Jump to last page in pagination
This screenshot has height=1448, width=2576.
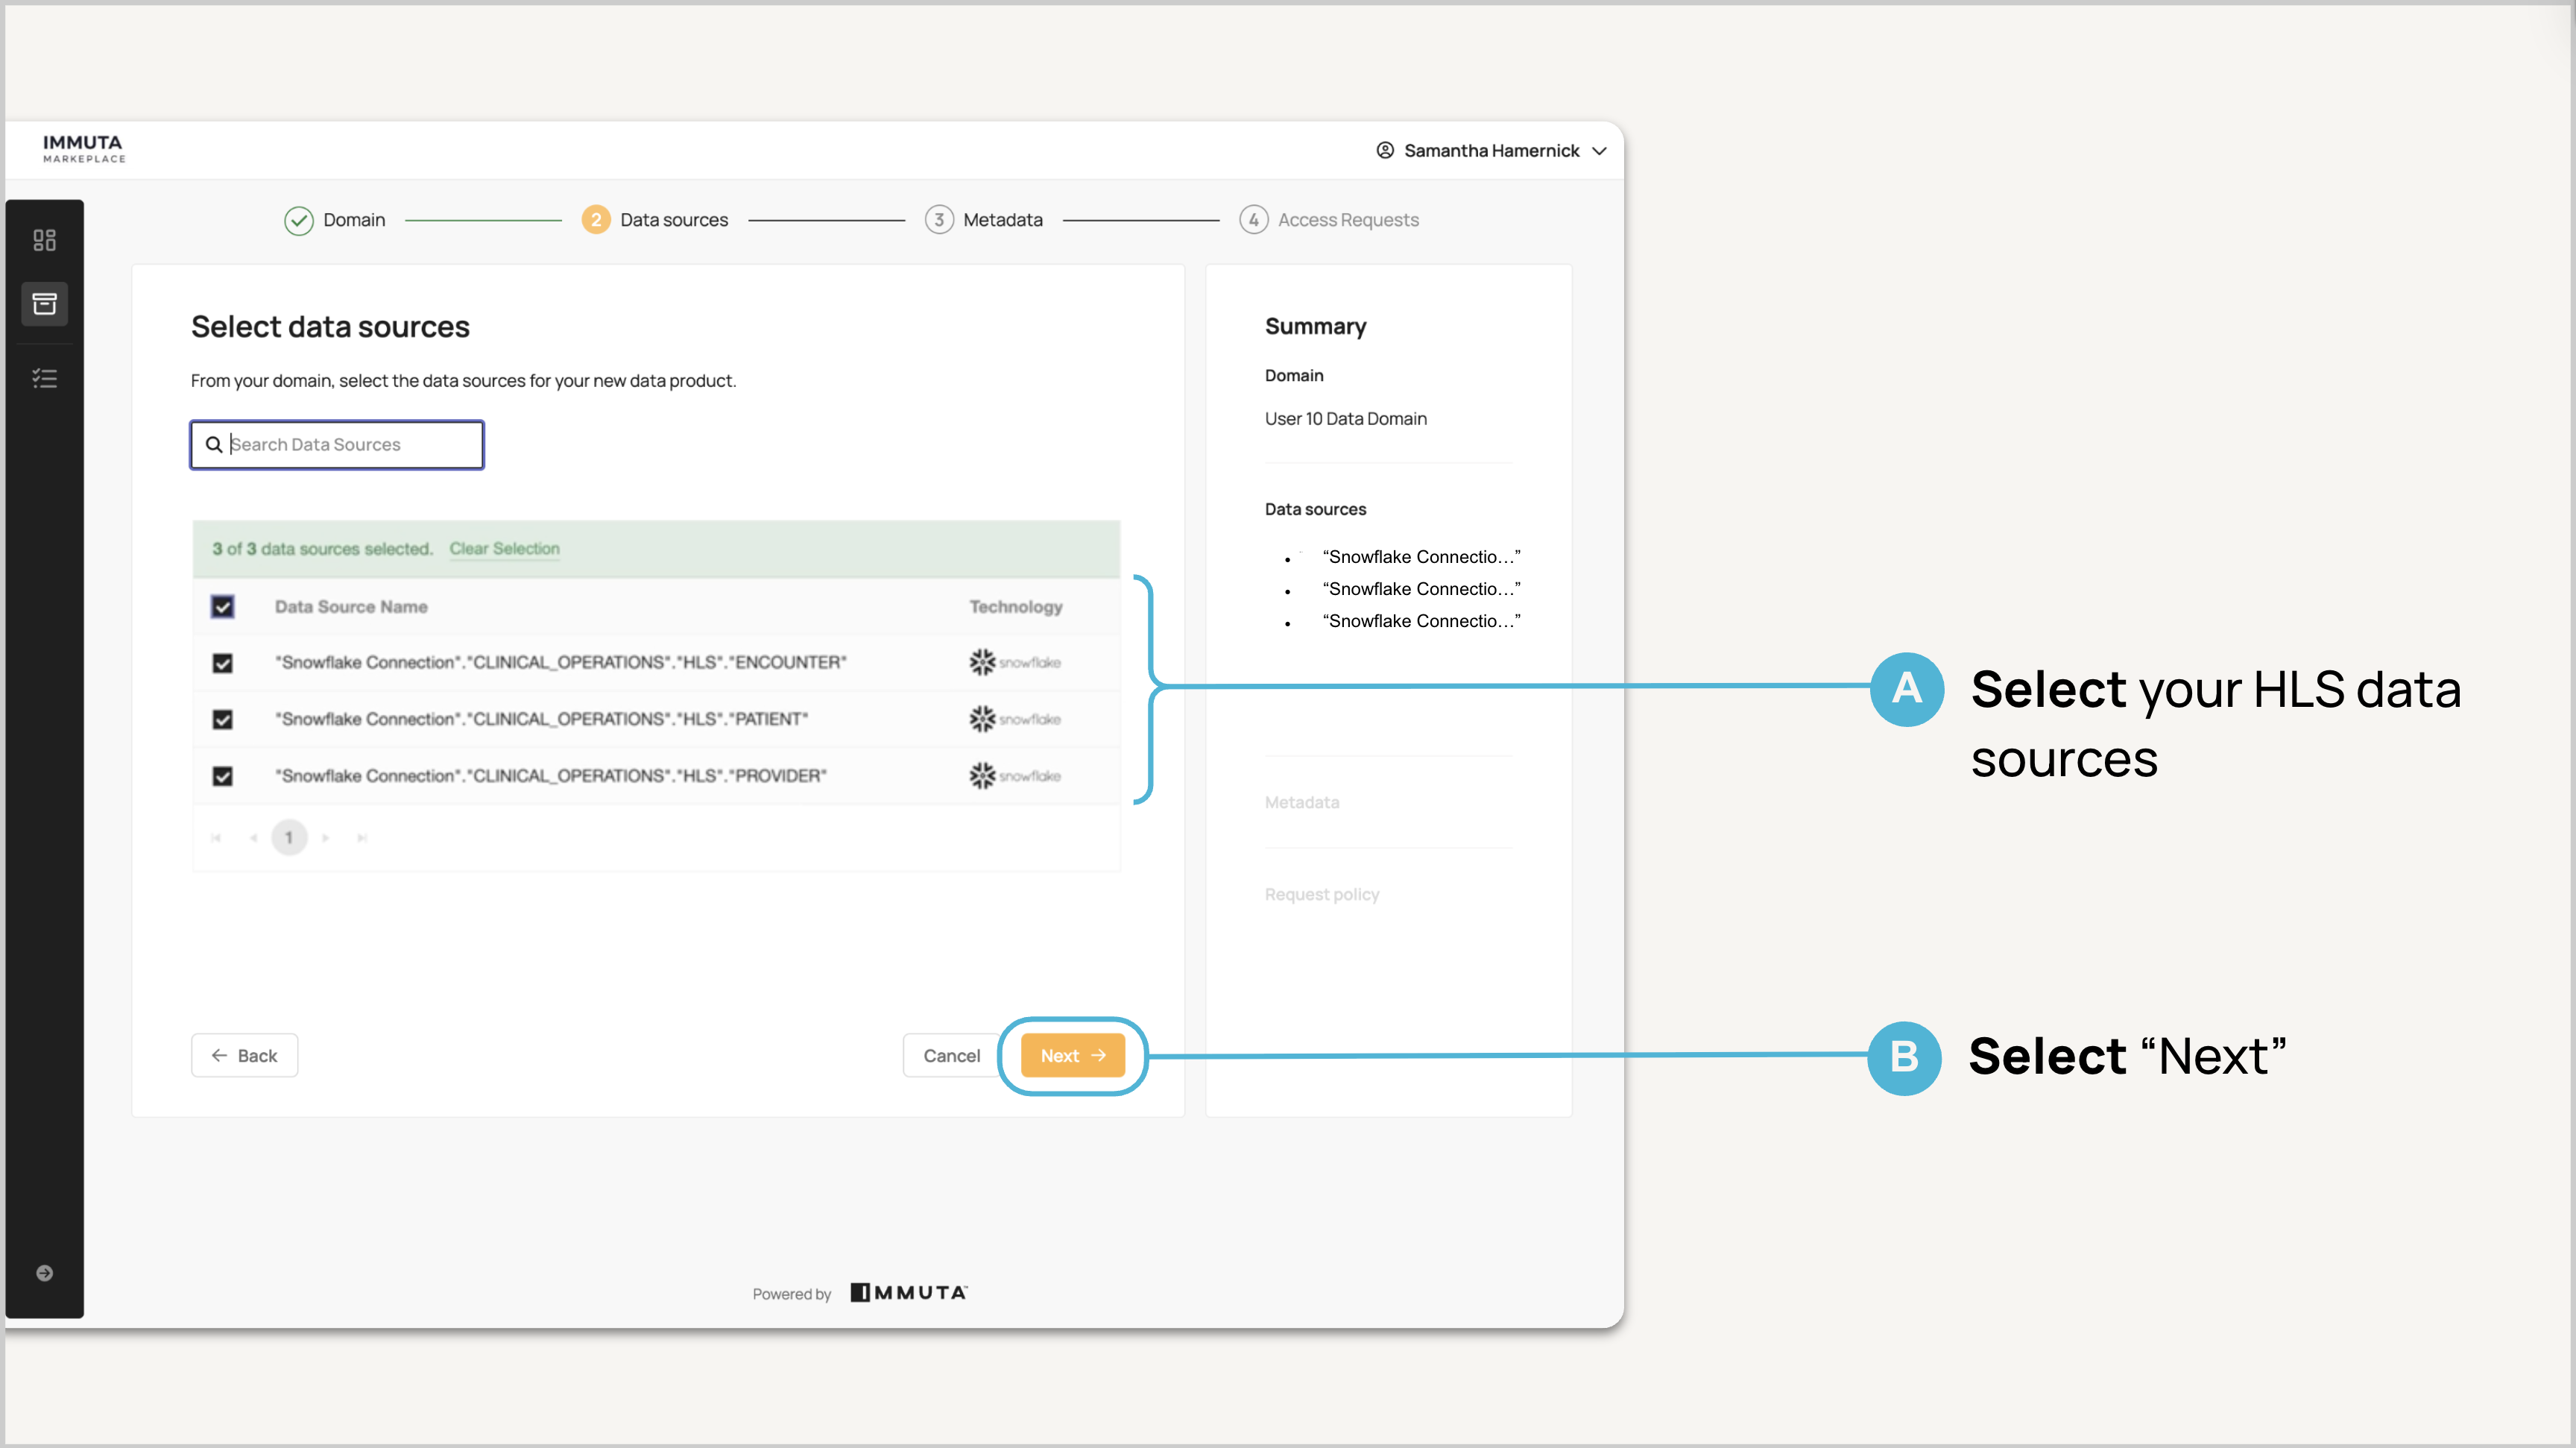point(362,838)
